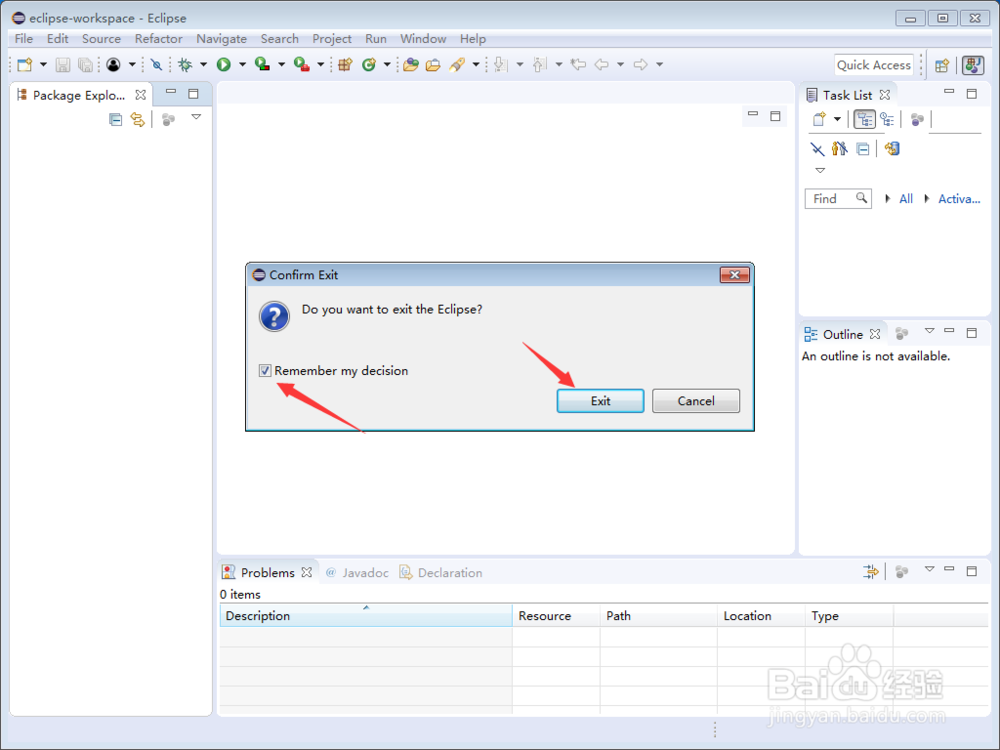Click the All working set link
The height and width of the screenshot is (750, 1000).
tap(906, 199)
